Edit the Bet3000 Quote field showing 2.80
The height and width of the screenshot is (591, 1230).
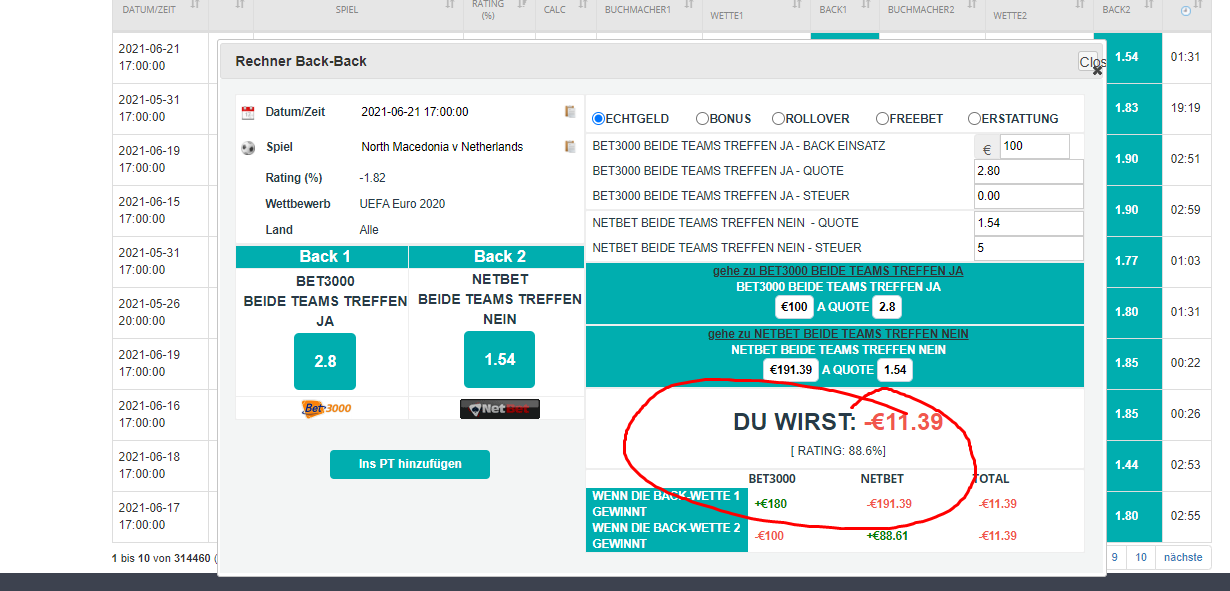1029,171
